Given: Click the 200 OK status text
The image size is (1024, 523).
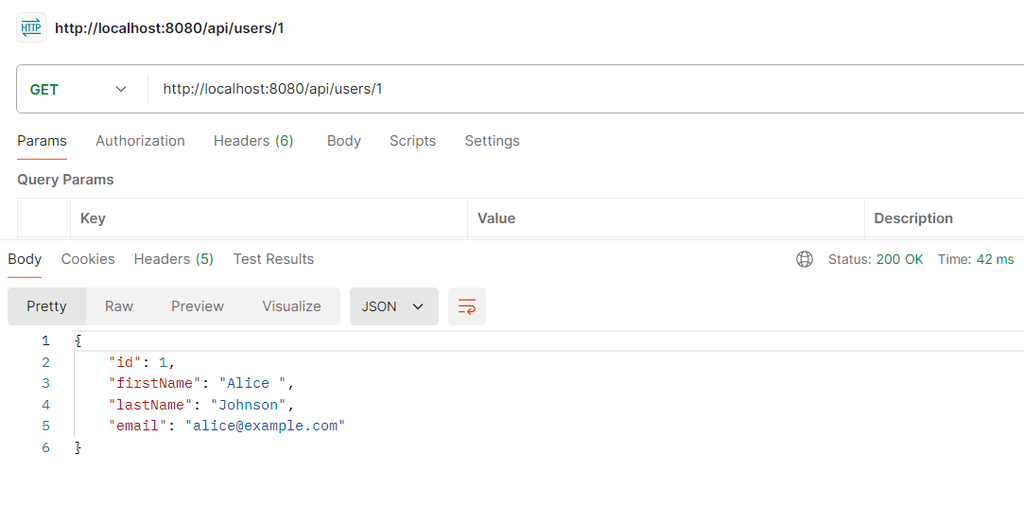Looking at the screenshot, I should pyautogui.click(x=899, y=259).
